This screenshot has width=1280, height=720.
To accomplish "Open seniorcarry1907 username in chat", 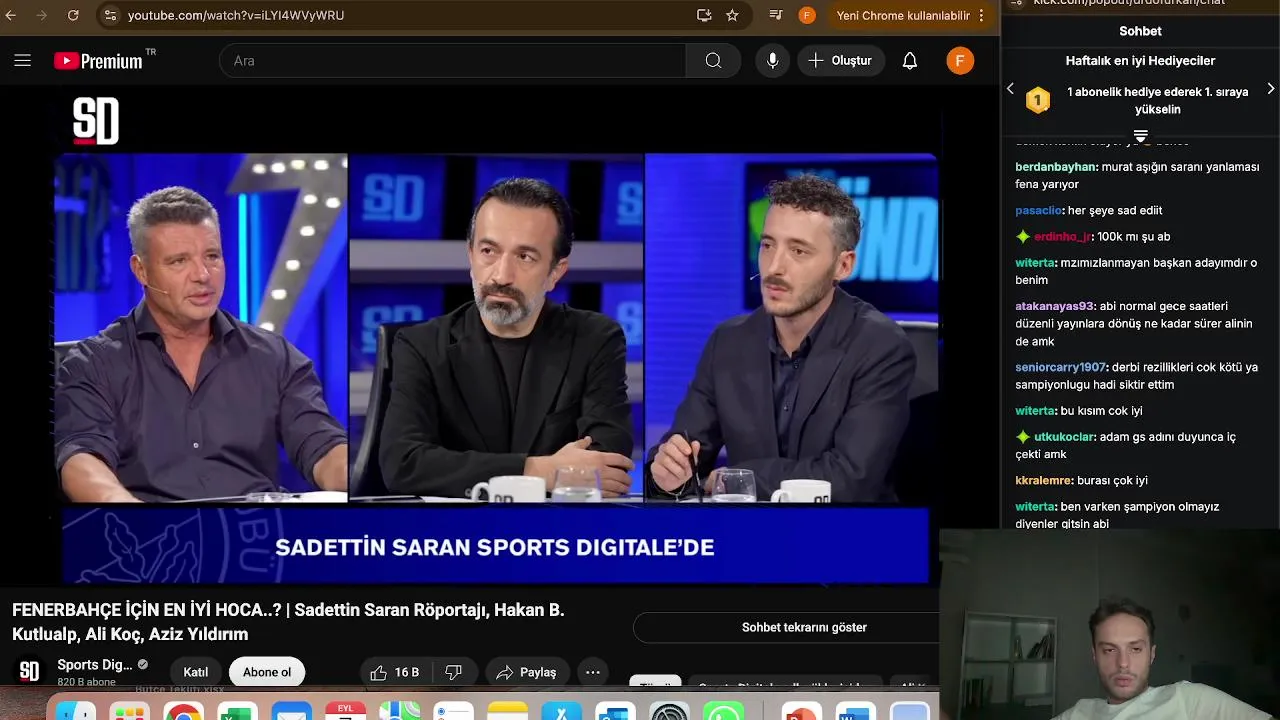I will point(1060,367).
